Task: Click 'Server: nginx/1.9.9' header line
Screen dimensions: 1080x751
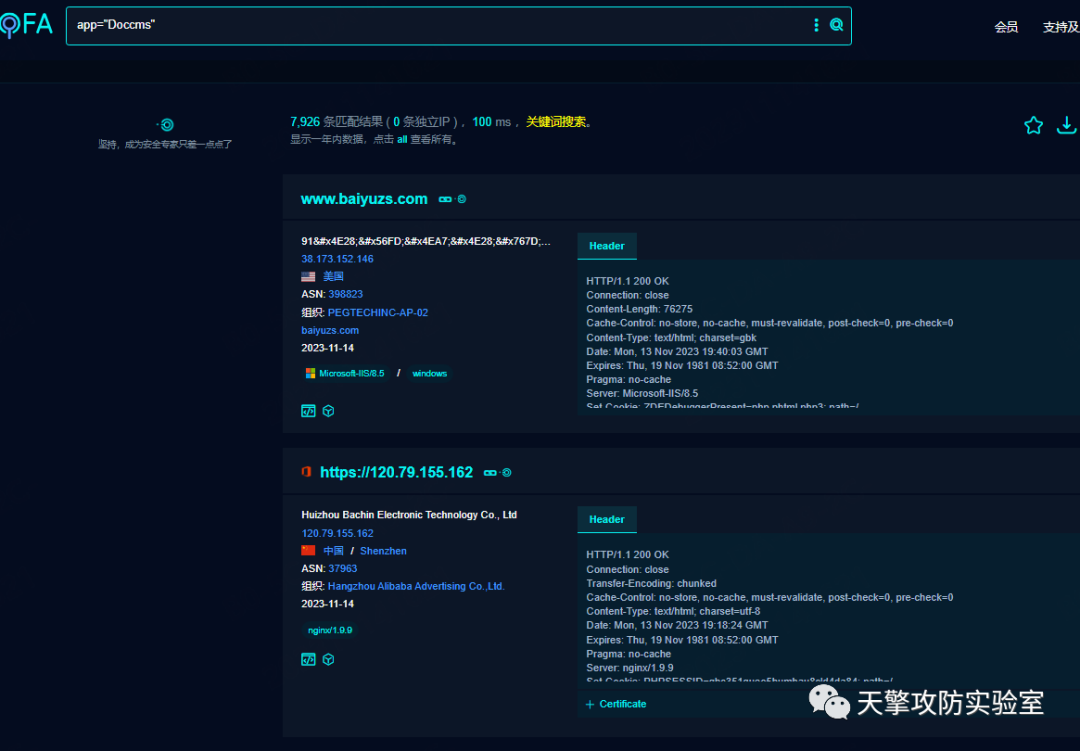Action: pos(630,668)
